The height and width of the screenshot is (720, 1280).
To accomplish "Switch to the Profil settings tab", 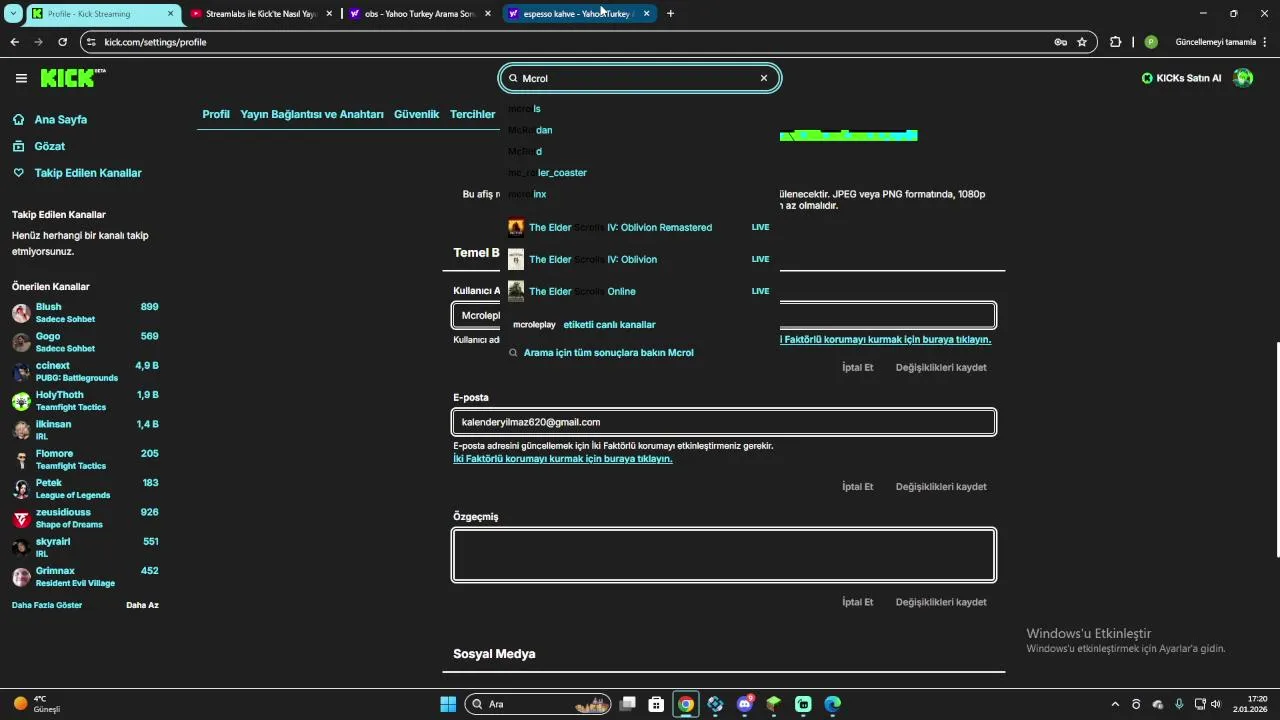I will tap(216, 114).
